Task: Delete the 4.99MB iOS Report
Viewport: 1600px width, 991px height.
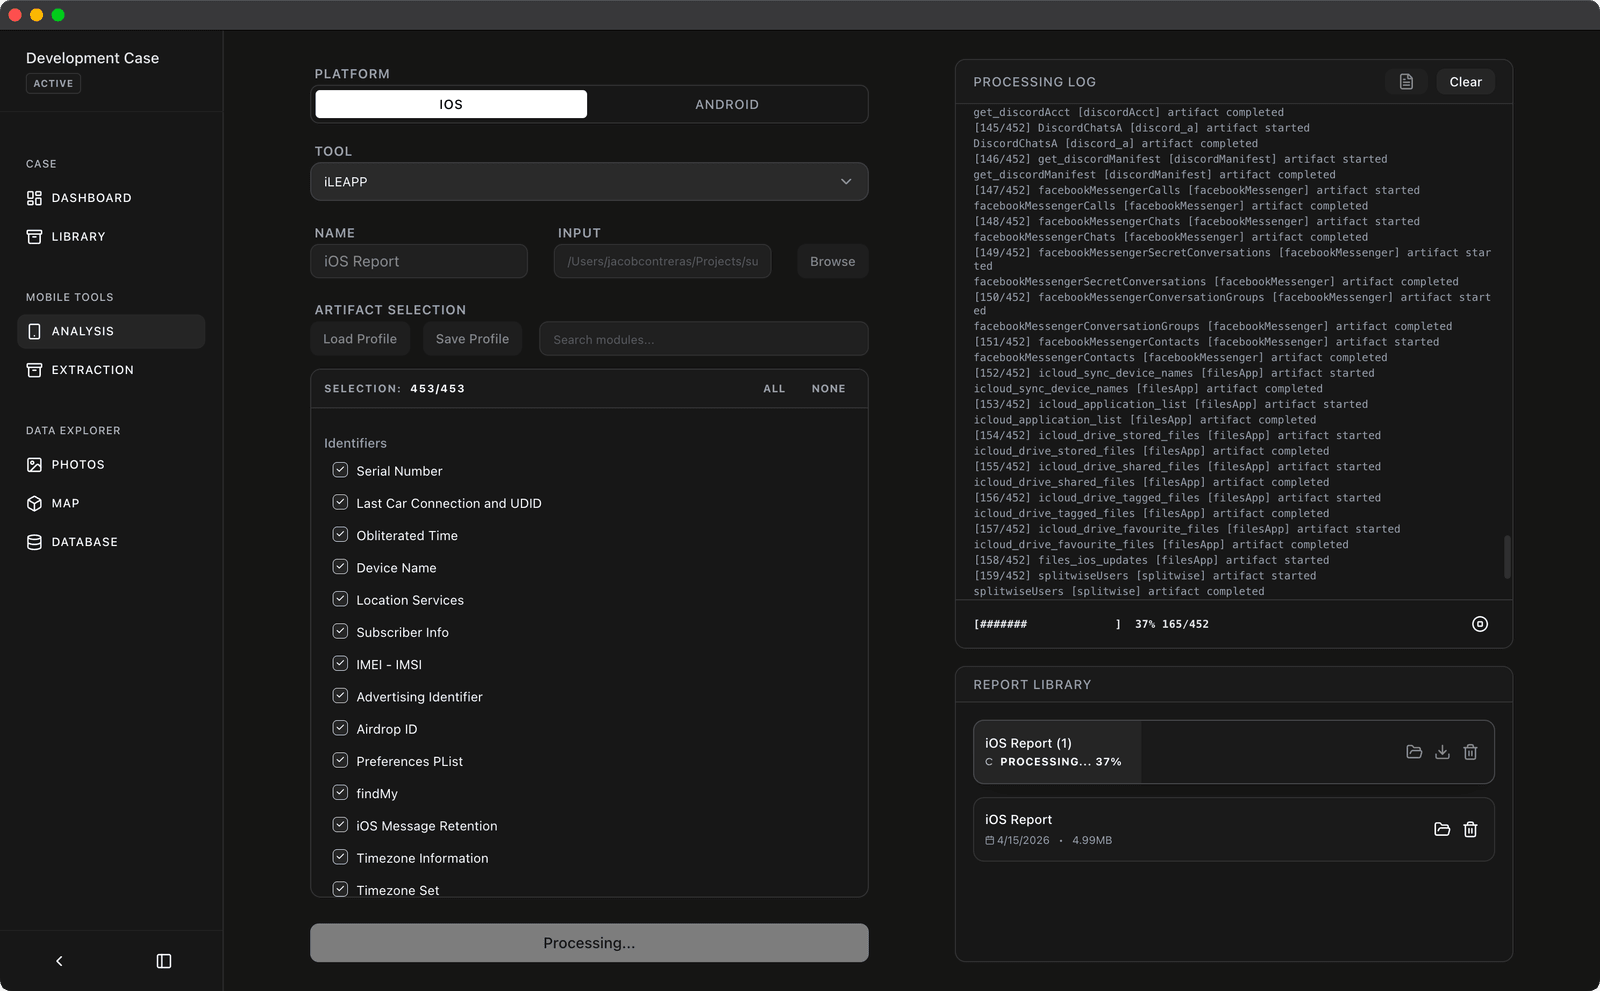Action: (x=1470, y=829)
